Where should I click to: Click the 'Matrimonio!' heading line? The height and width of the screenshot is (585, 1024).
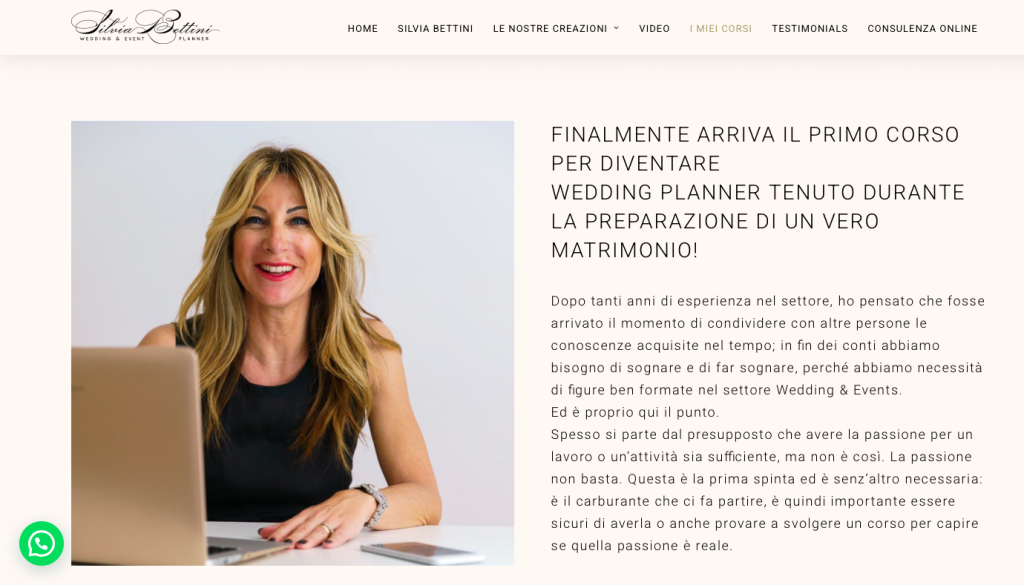(x=624, y=250)
